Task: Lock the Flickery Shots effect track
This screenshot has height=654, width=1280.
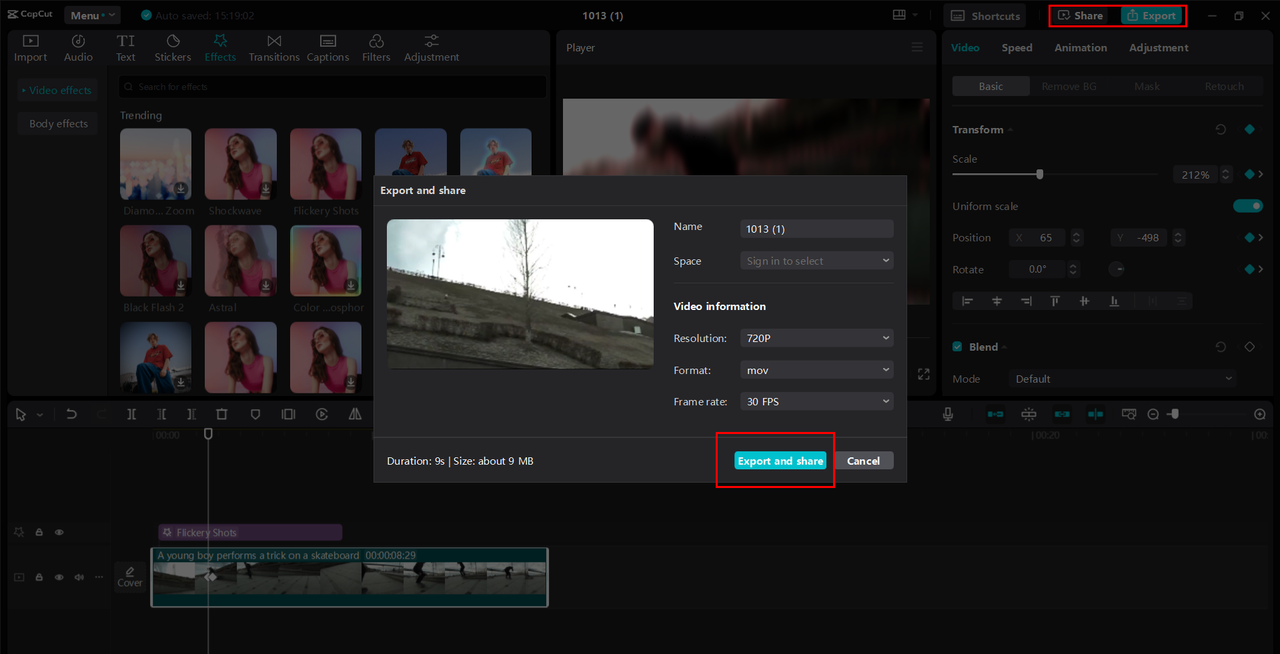Action: point(39,533)
